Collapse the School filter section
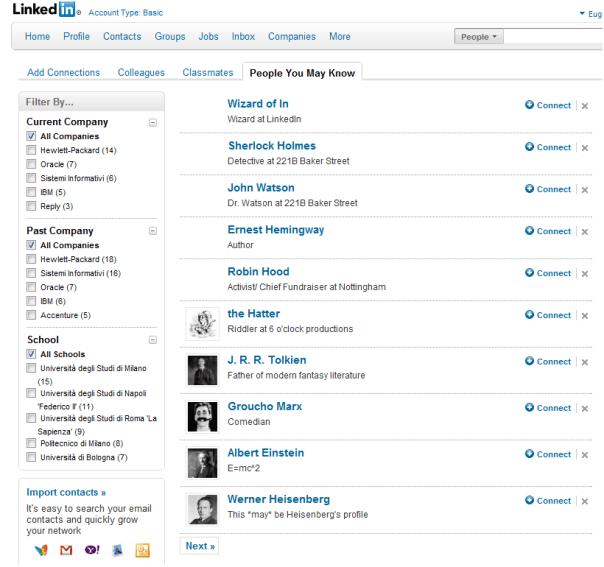The height and width of the screenshot is (567, 604). [152, 340]
